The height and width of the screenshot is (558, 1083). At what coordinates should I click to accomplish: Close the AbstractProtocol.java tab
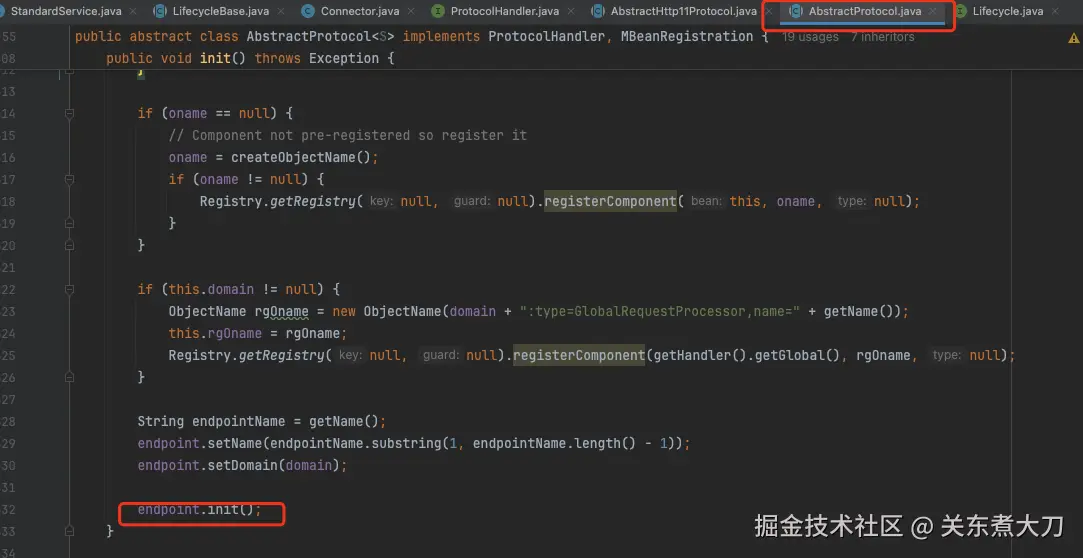[x=933, y=12]
